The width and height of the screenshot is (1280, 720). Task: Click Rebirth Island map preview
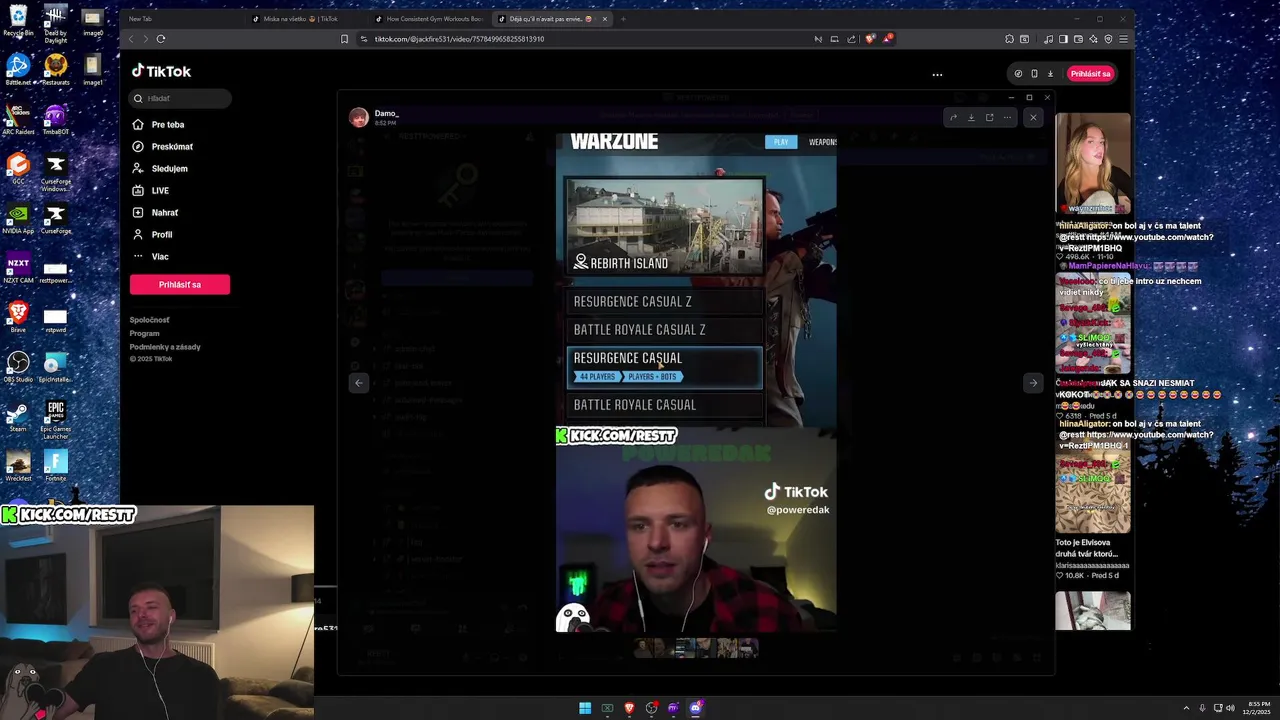[x=665, y=226]
